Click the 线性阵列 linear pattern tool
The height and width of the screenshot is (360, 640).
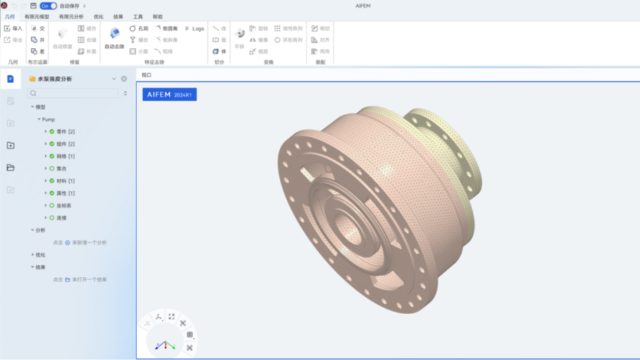click(x=288, y=29)
